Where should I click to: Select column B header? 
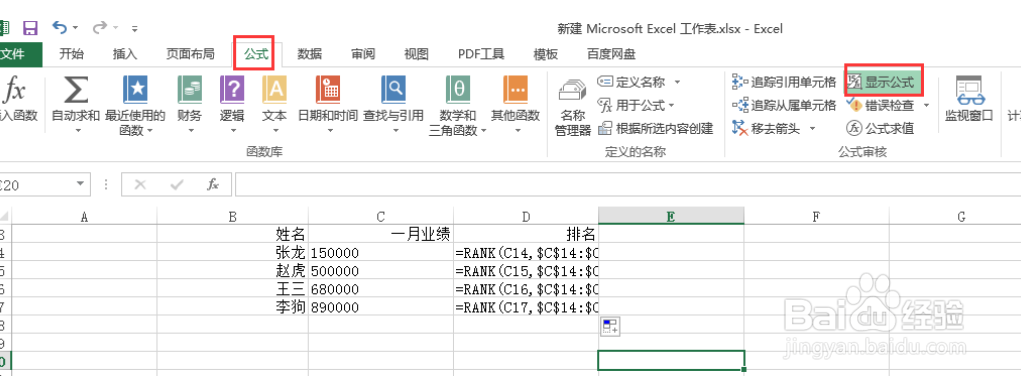click(232, 217)
